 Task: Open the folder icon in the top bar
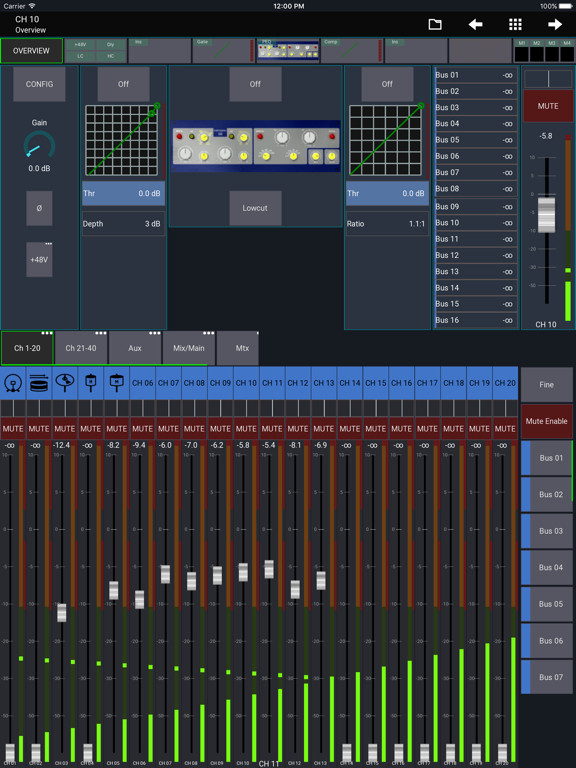coord(435,24)
